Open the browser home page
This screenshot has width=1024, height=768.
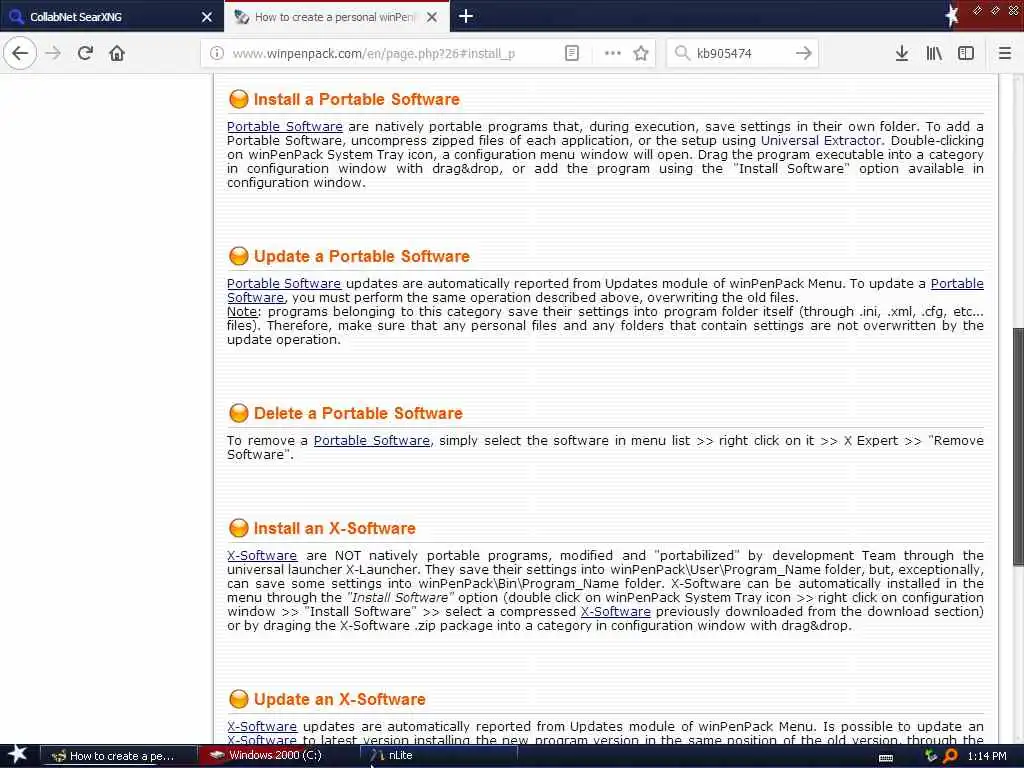pos(117,53)
